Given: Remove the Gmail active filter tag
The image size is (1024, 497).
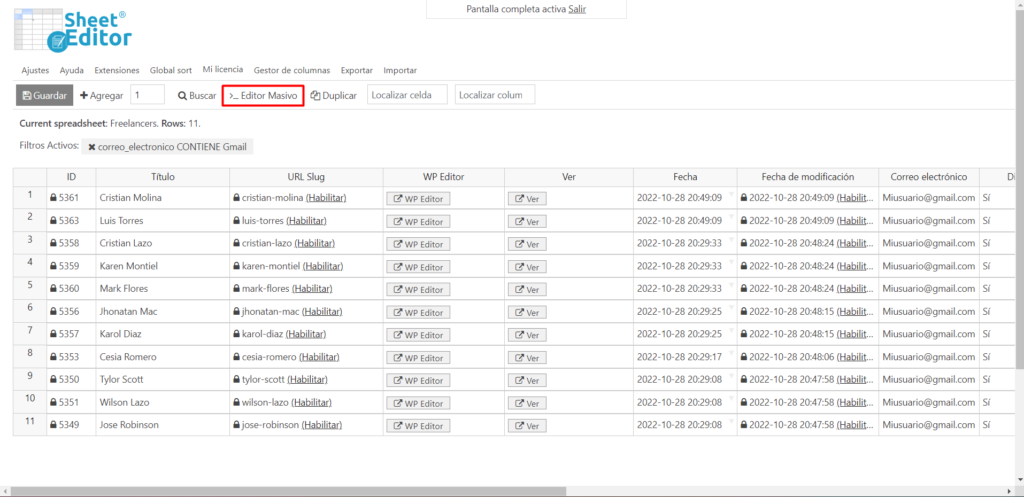Looking at the screenshot, I should (x=92, y=147).
